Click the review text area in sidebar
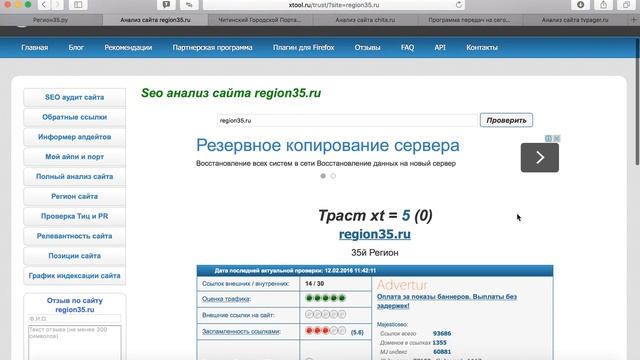The image size is (640, 360). point(75,342)
